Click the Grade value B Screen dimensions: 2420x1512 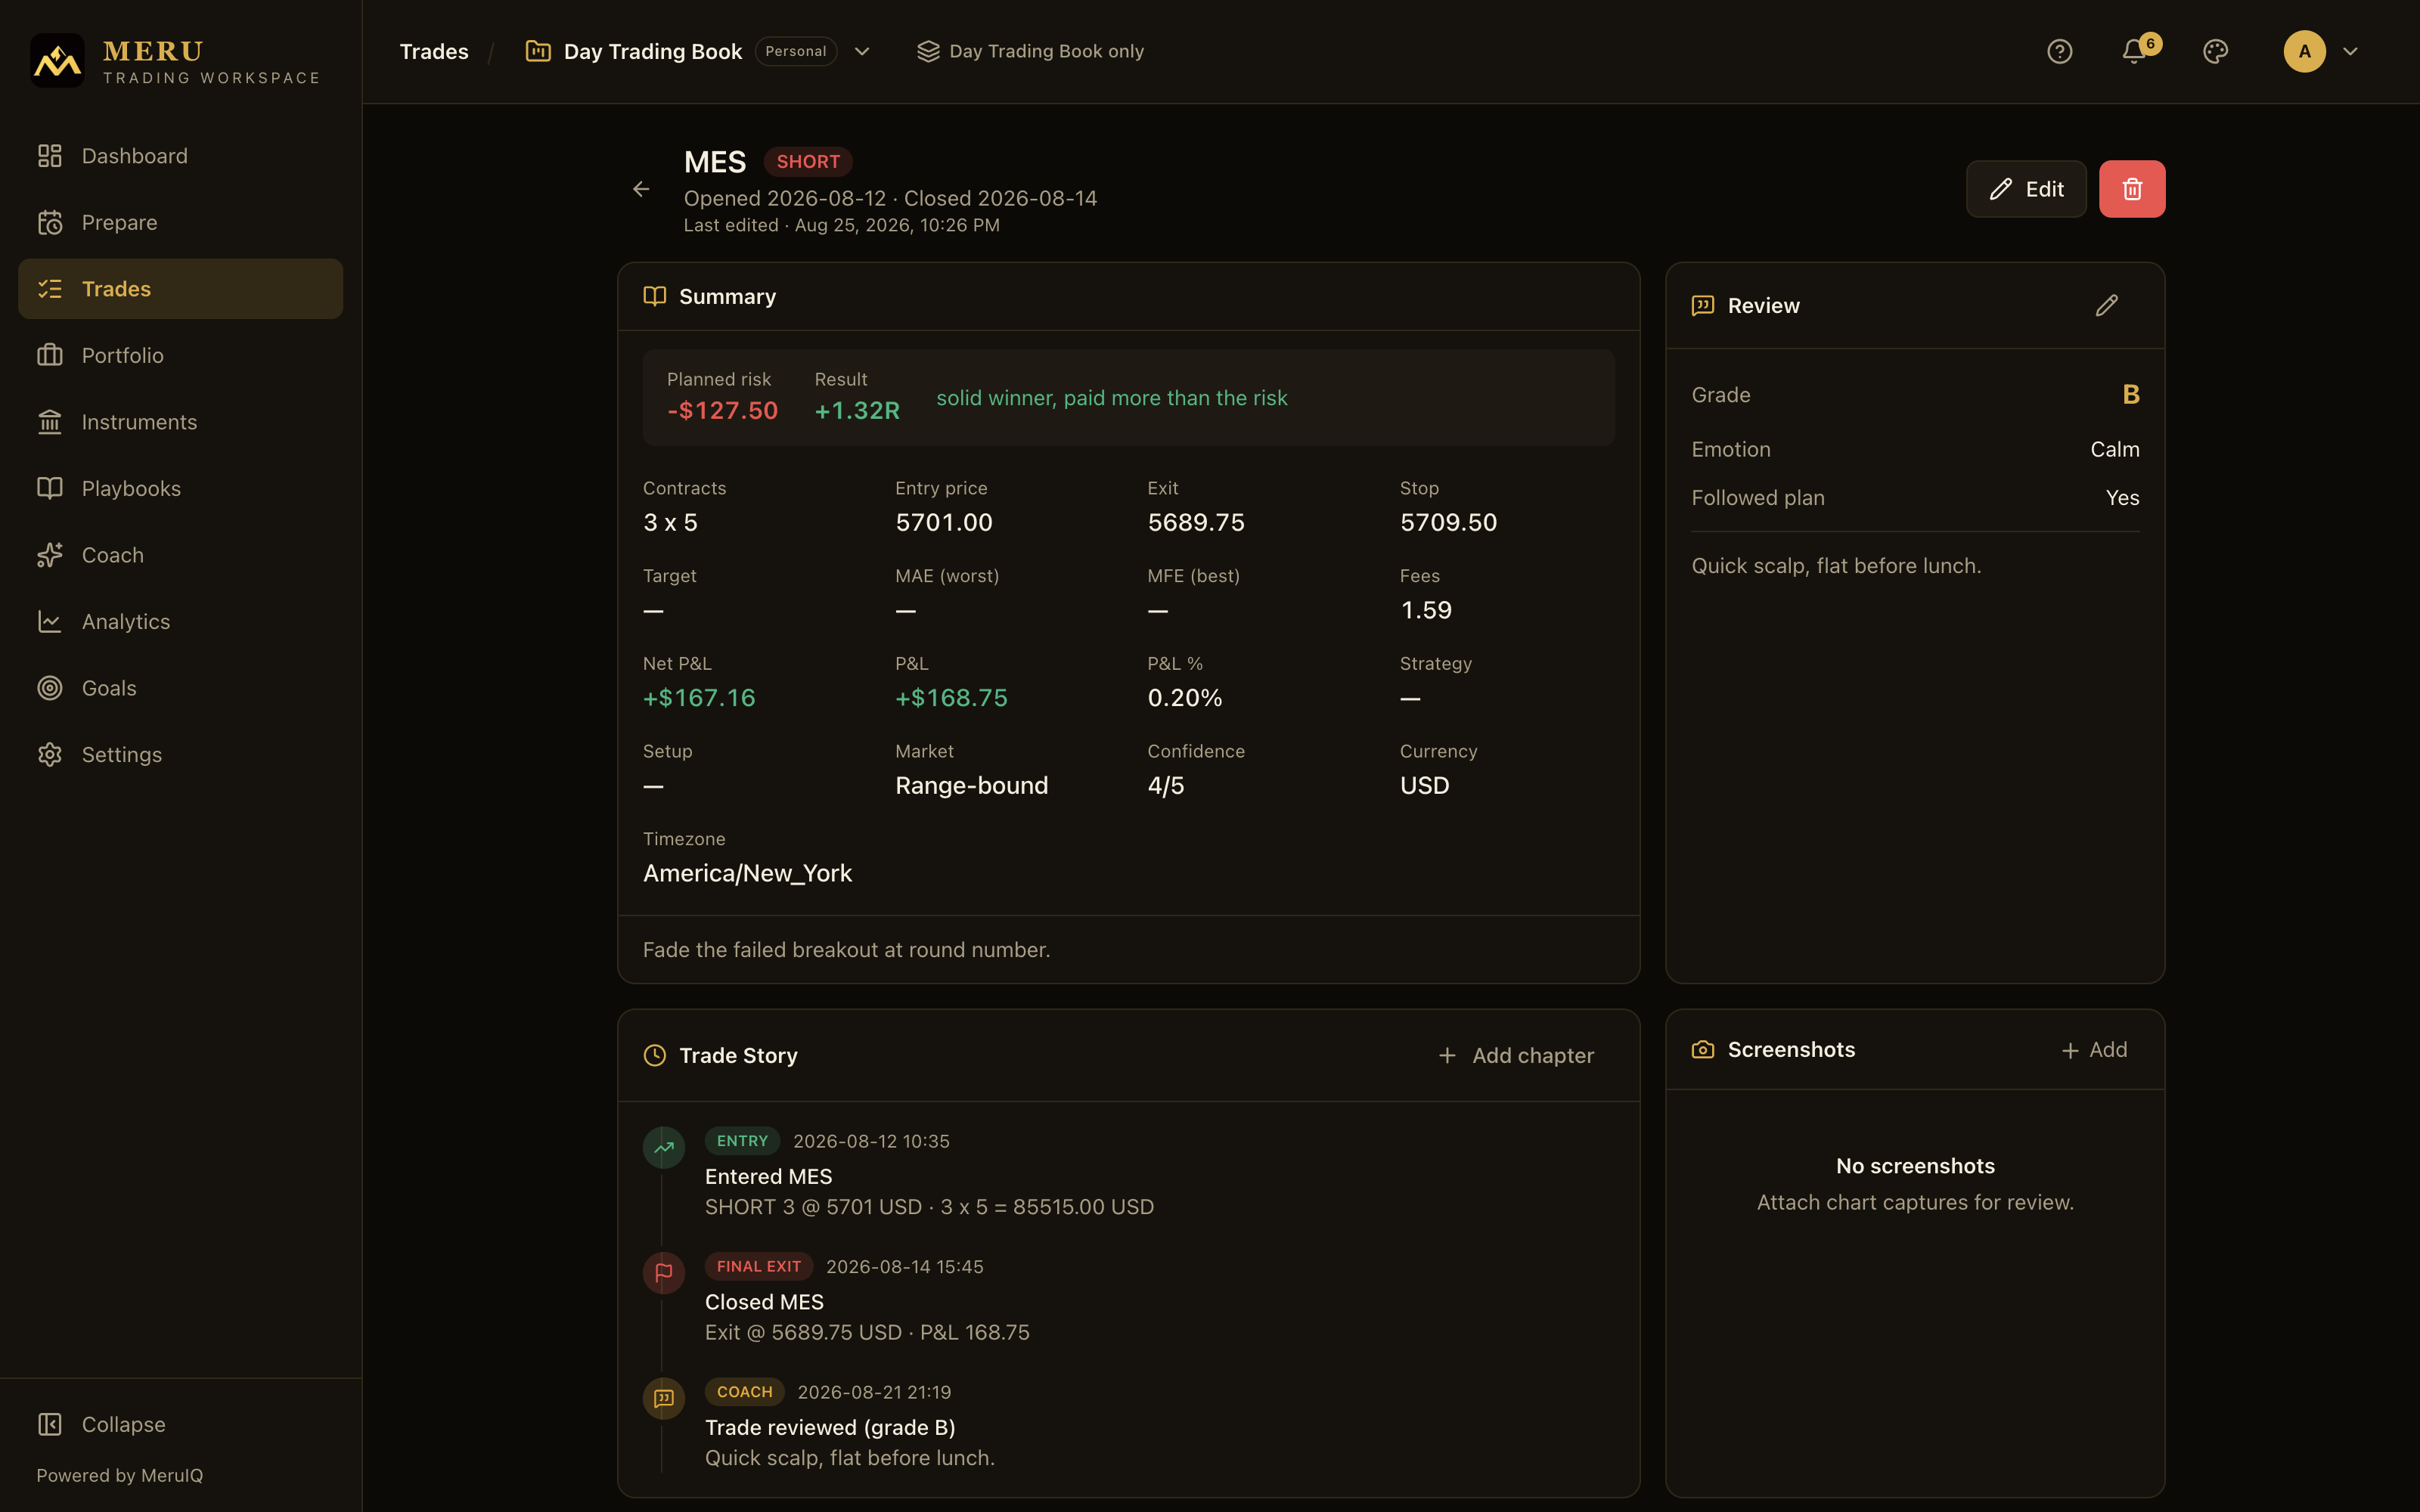pos(2130,395)
